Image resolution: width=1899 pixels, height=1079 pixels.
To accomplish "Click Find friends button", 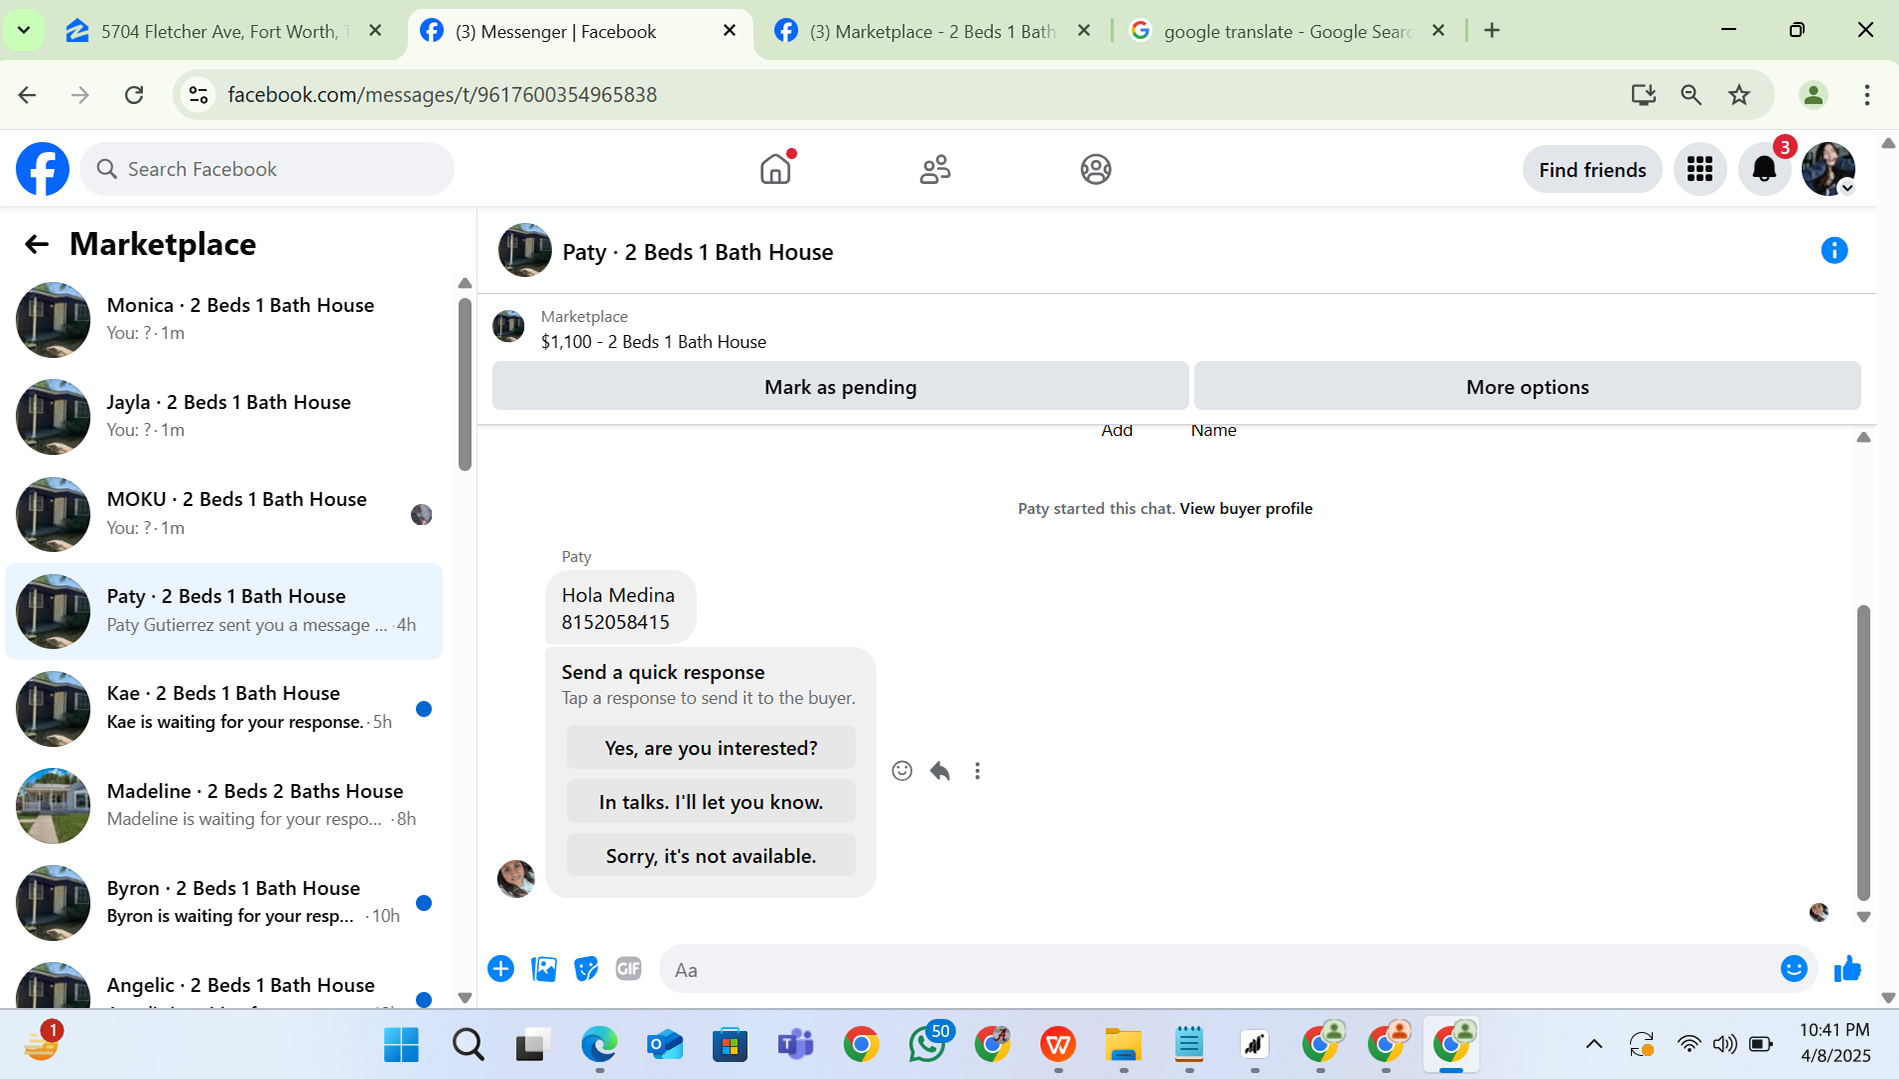I will click(x=1592, y=170).
